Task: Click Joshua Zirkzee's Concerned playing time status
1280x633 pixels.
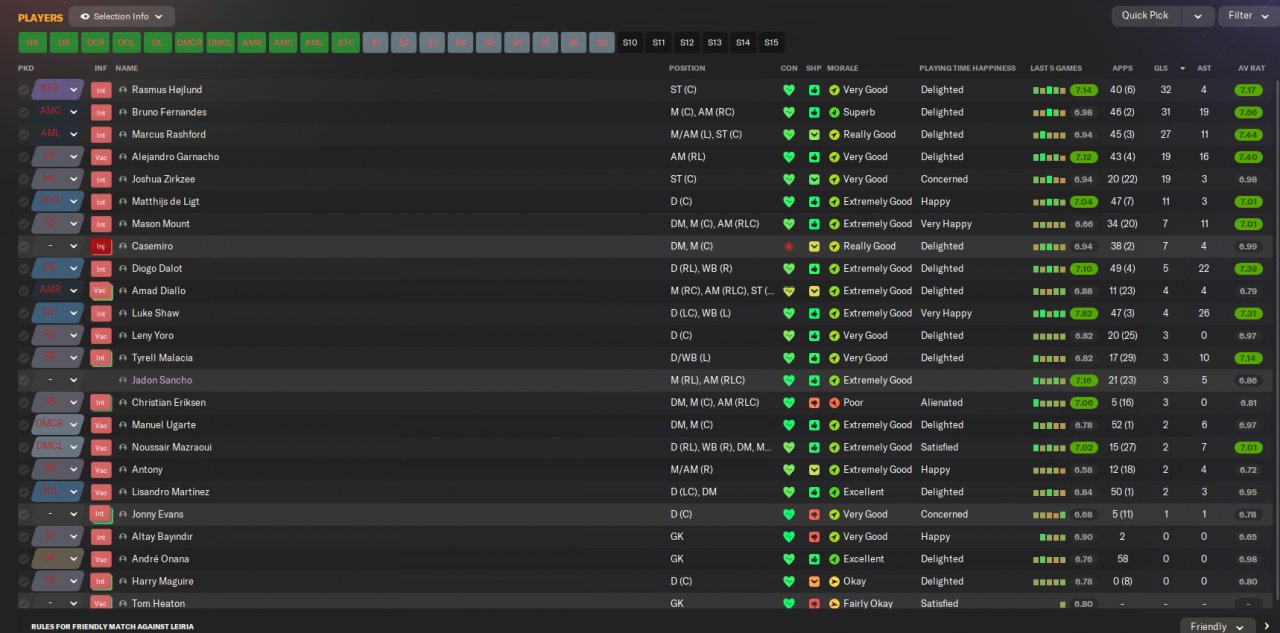Action: point(944,179)
